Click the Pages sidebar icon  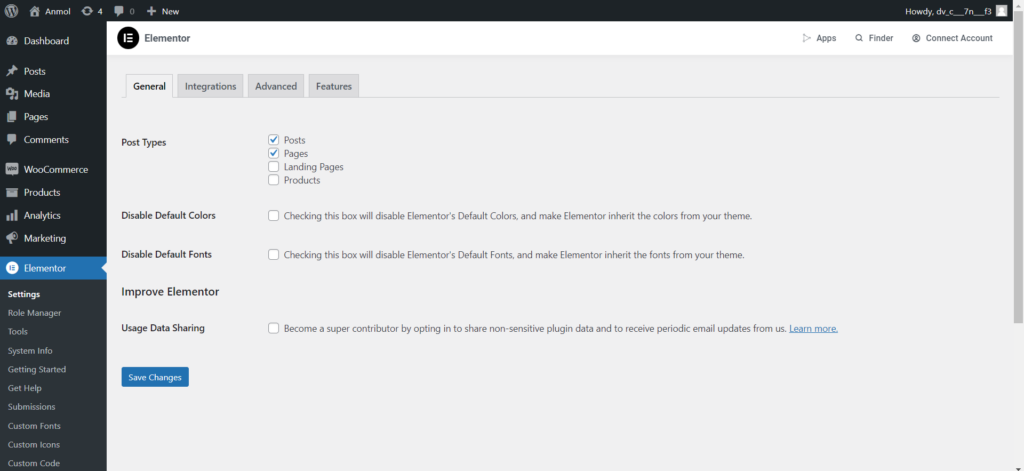click(12, 117)
